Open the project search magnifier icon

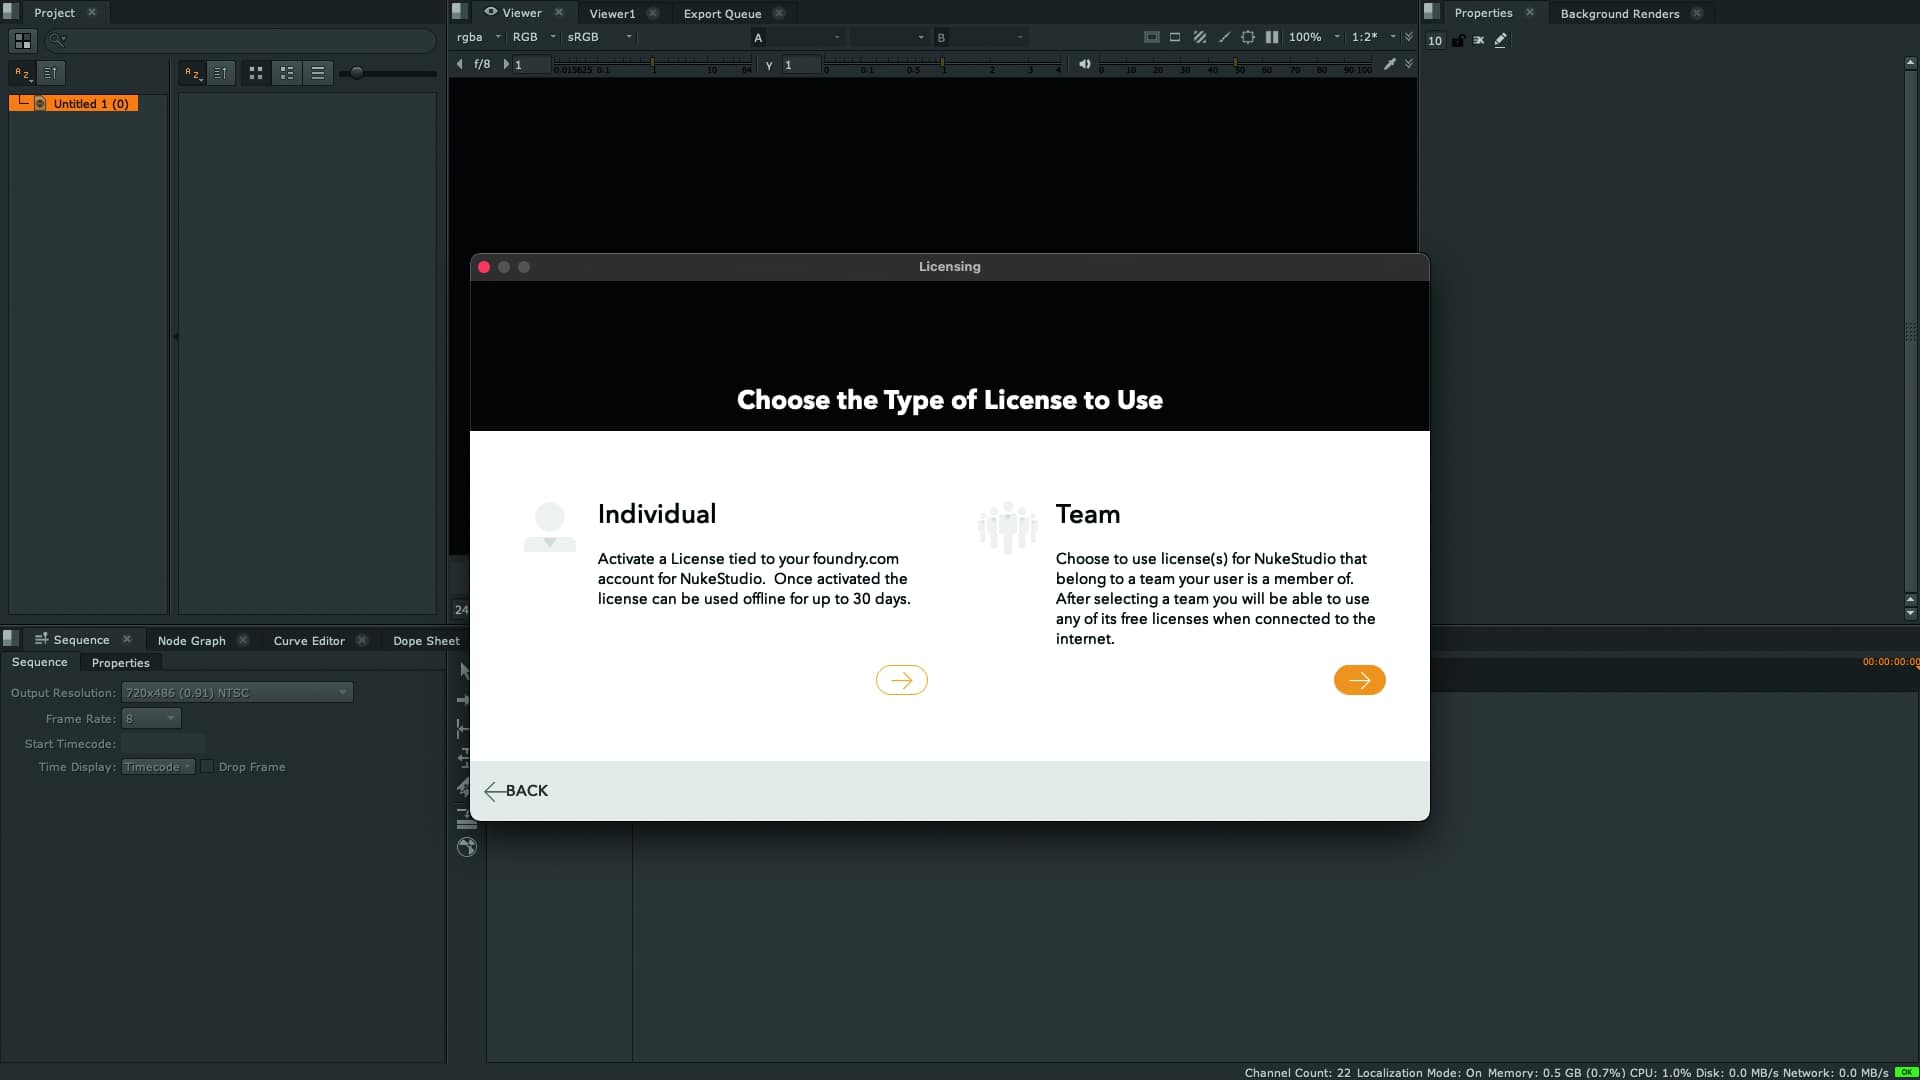(57, 40)
